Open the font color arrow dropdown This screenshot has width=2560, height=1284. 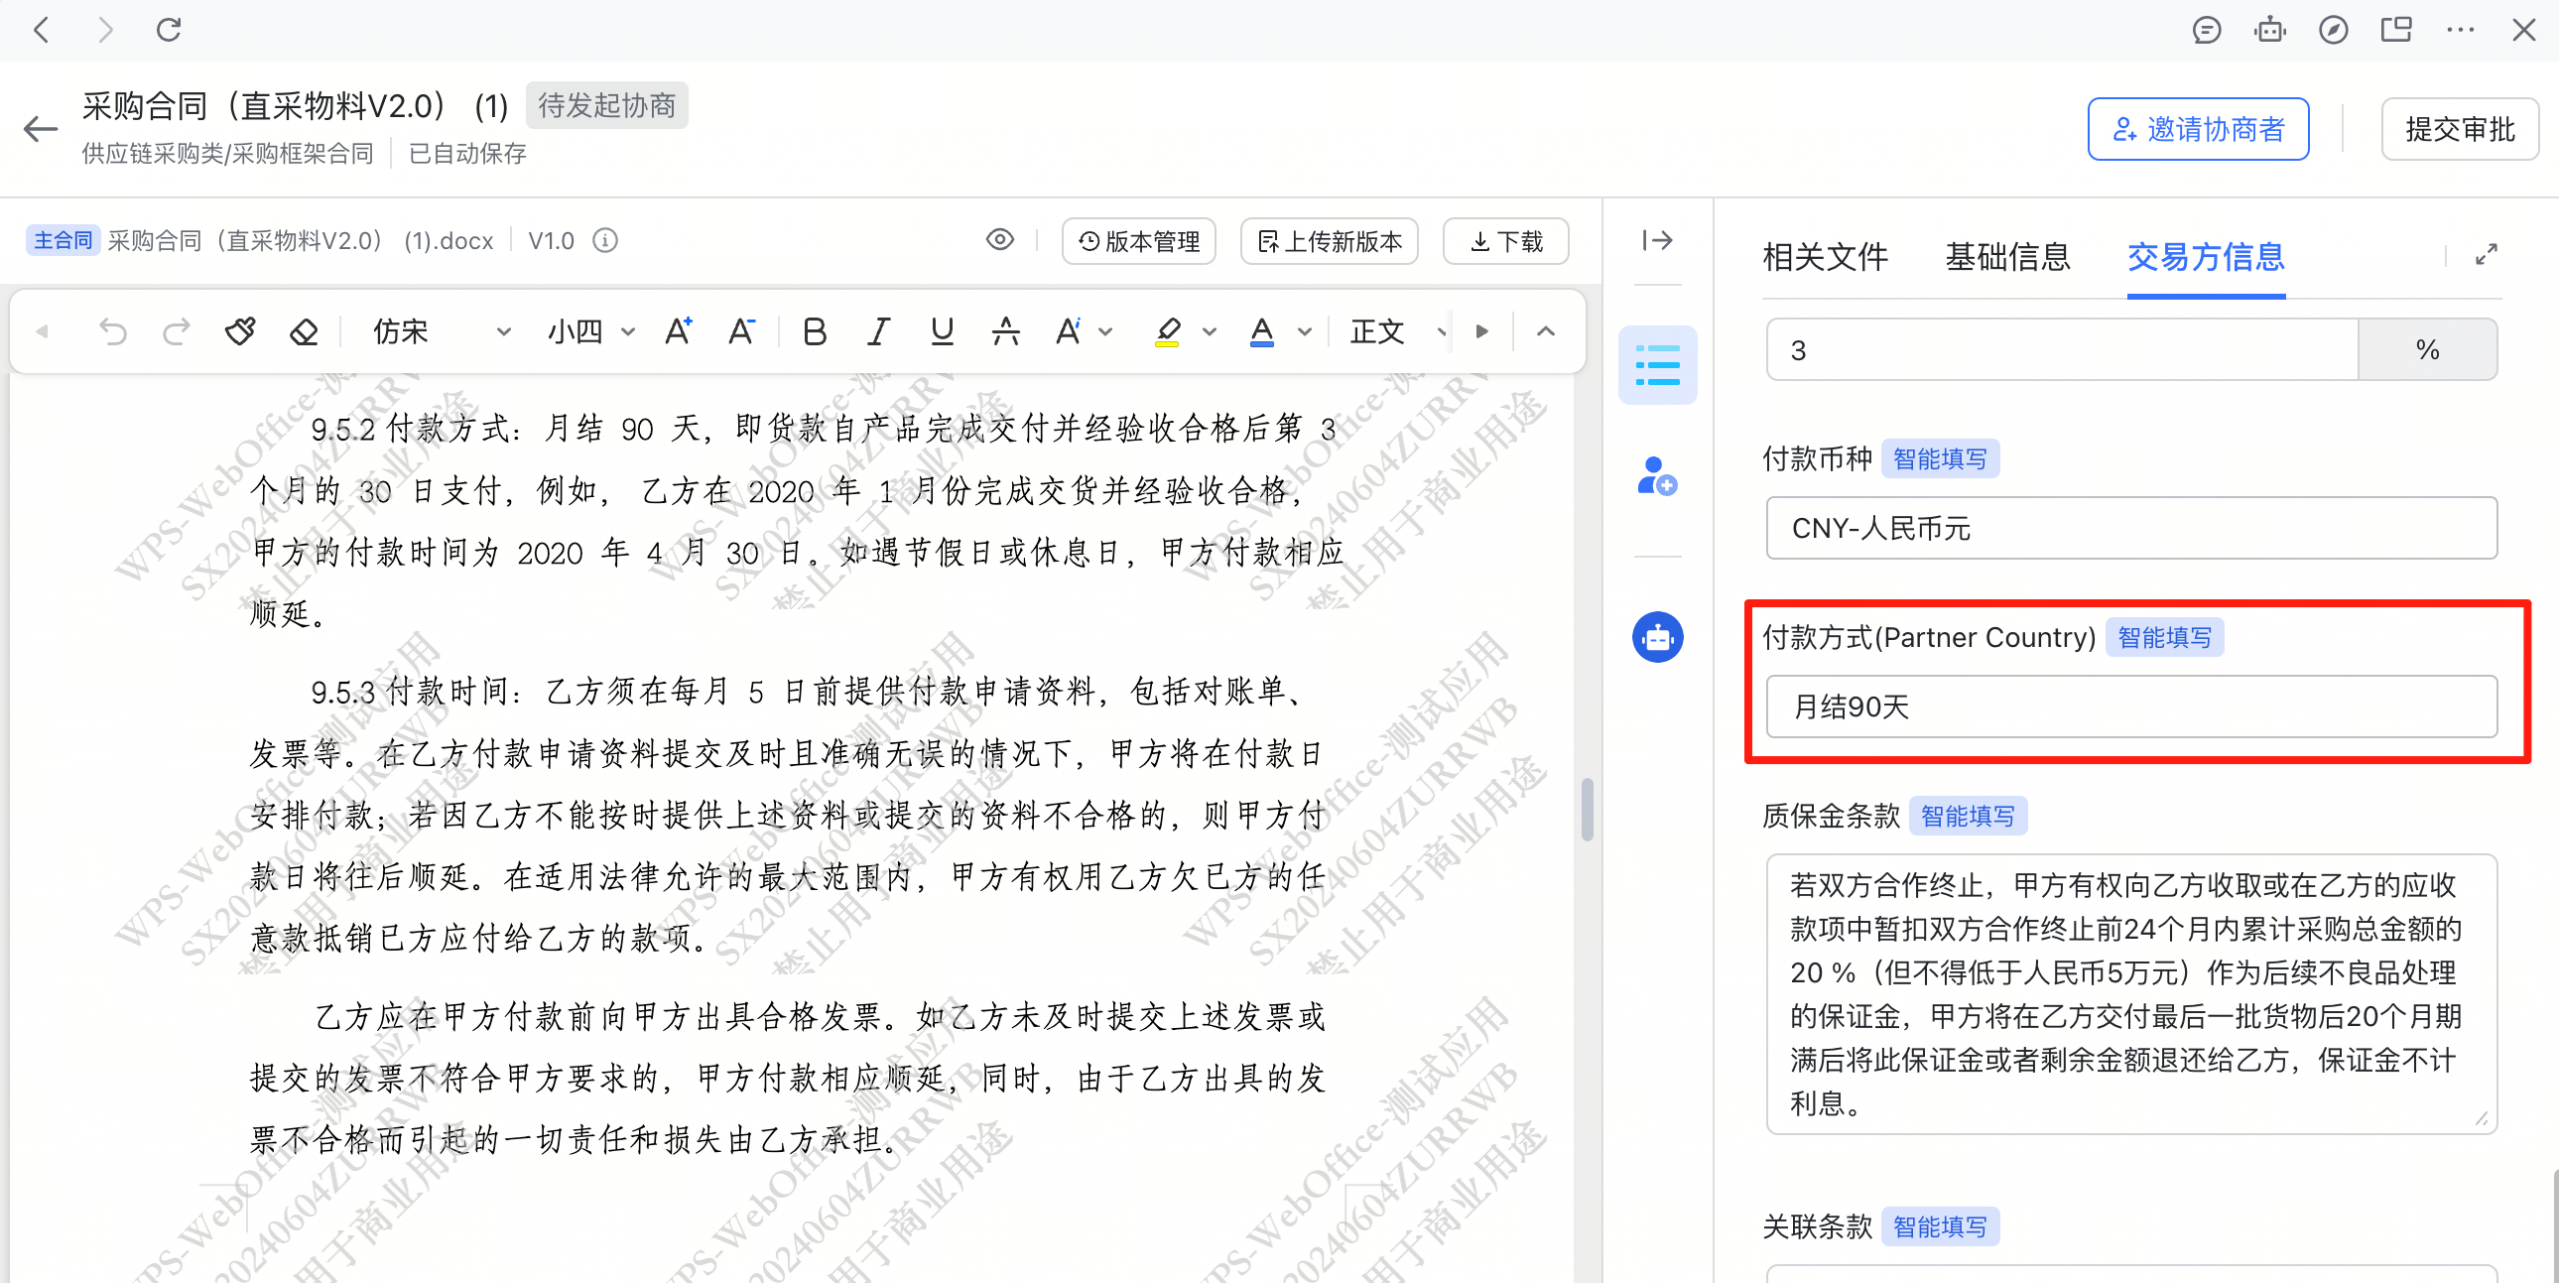(x=1305, y=331)
